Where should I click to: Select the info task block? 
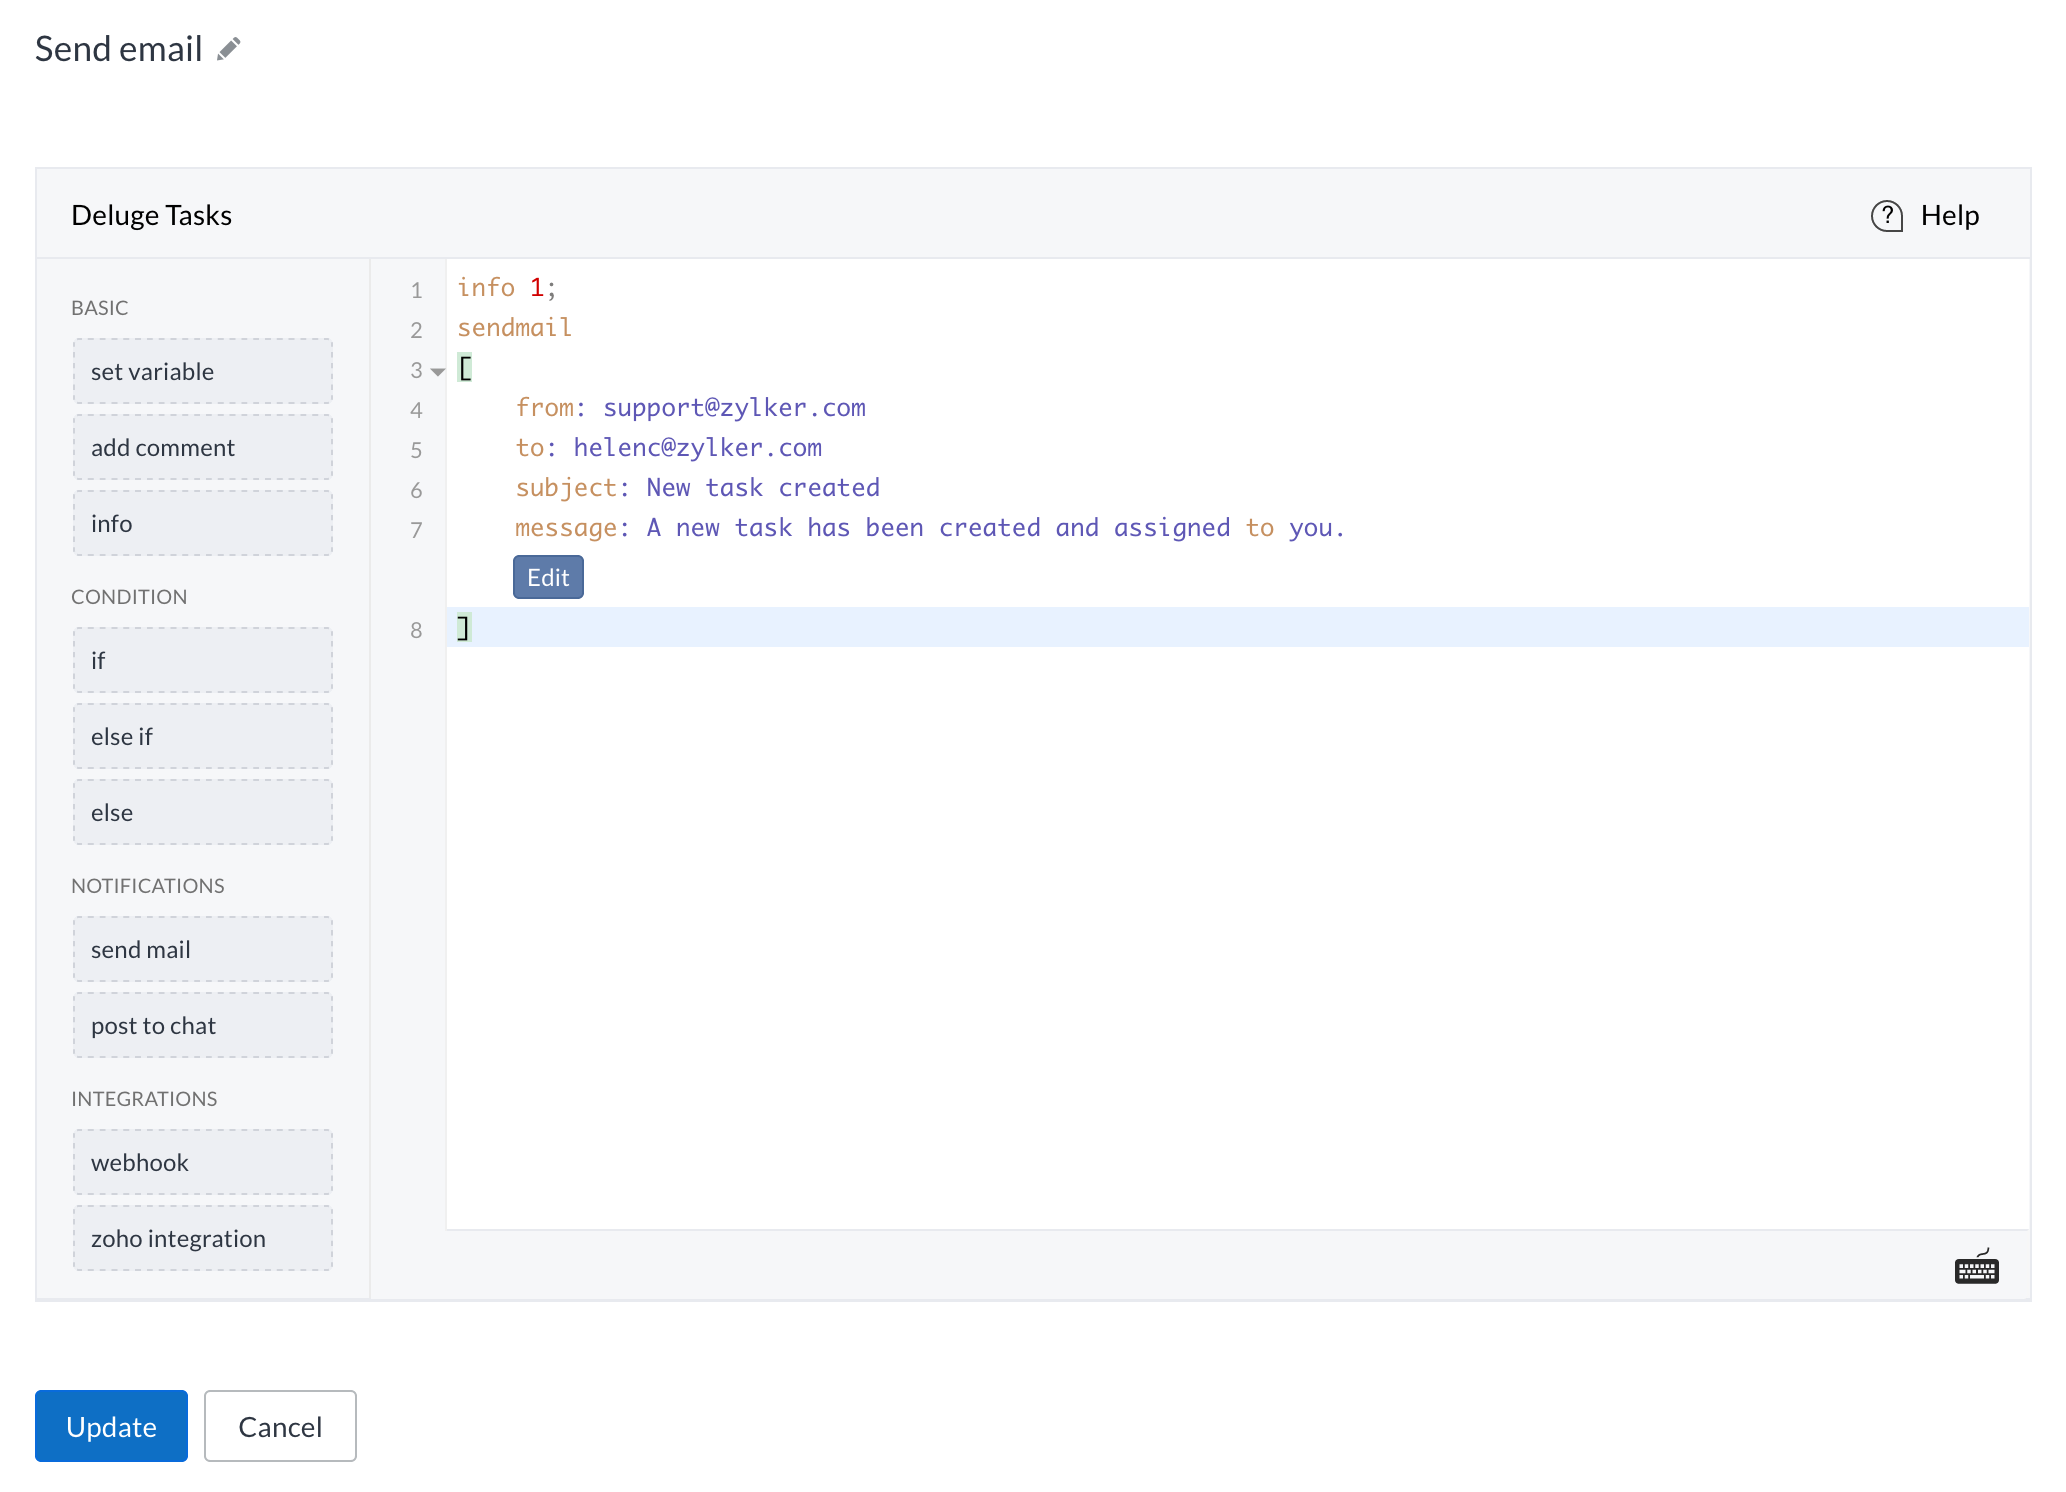point(202,523)
